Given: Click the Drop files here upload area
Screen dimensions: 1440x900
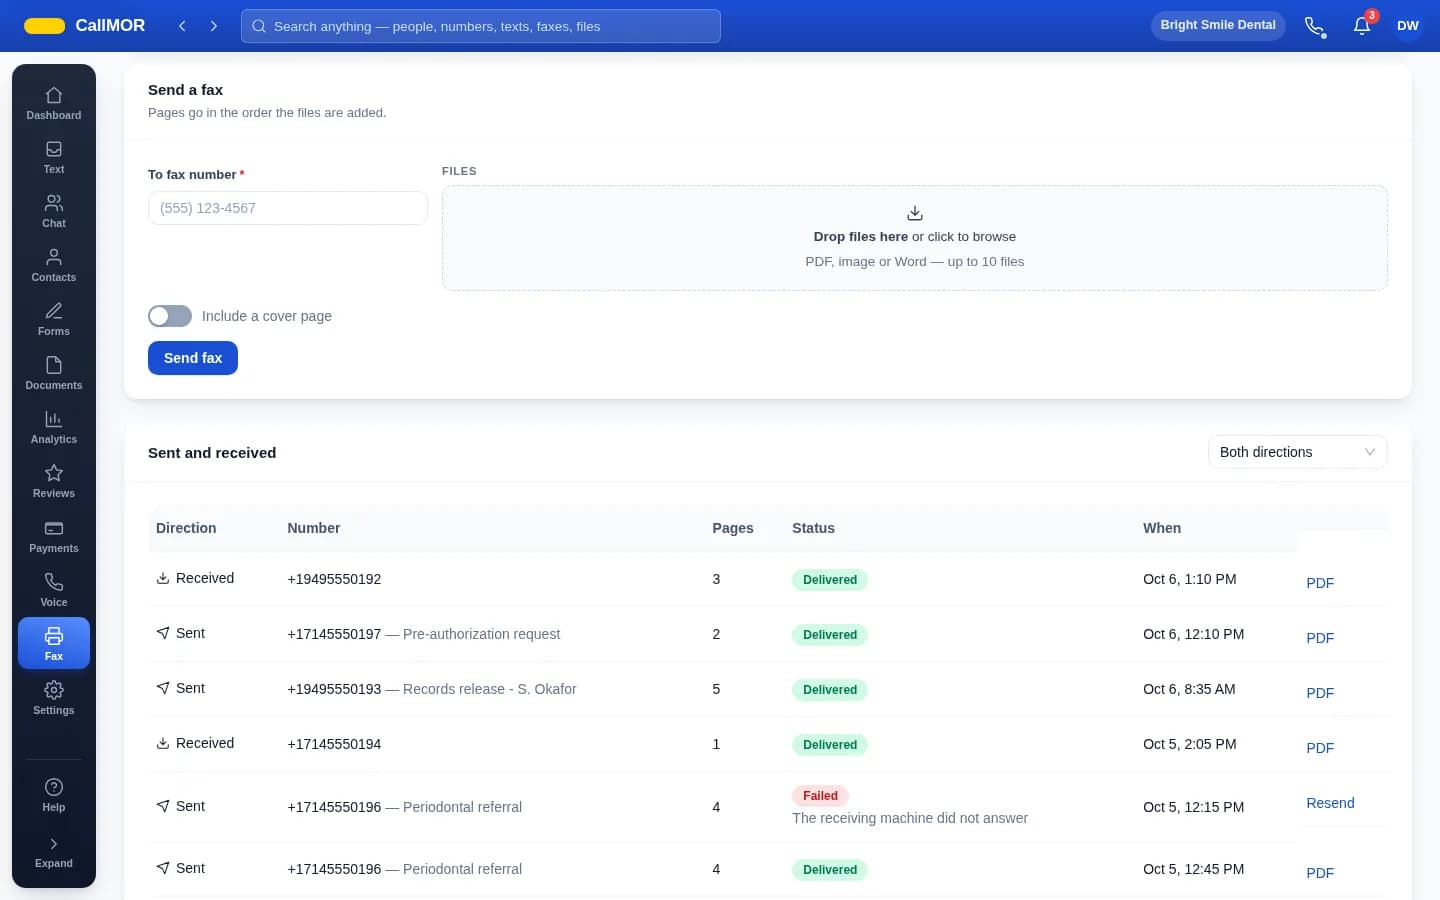Looking at the screenshot, I should pyautogui.click(x=914, y=238).
